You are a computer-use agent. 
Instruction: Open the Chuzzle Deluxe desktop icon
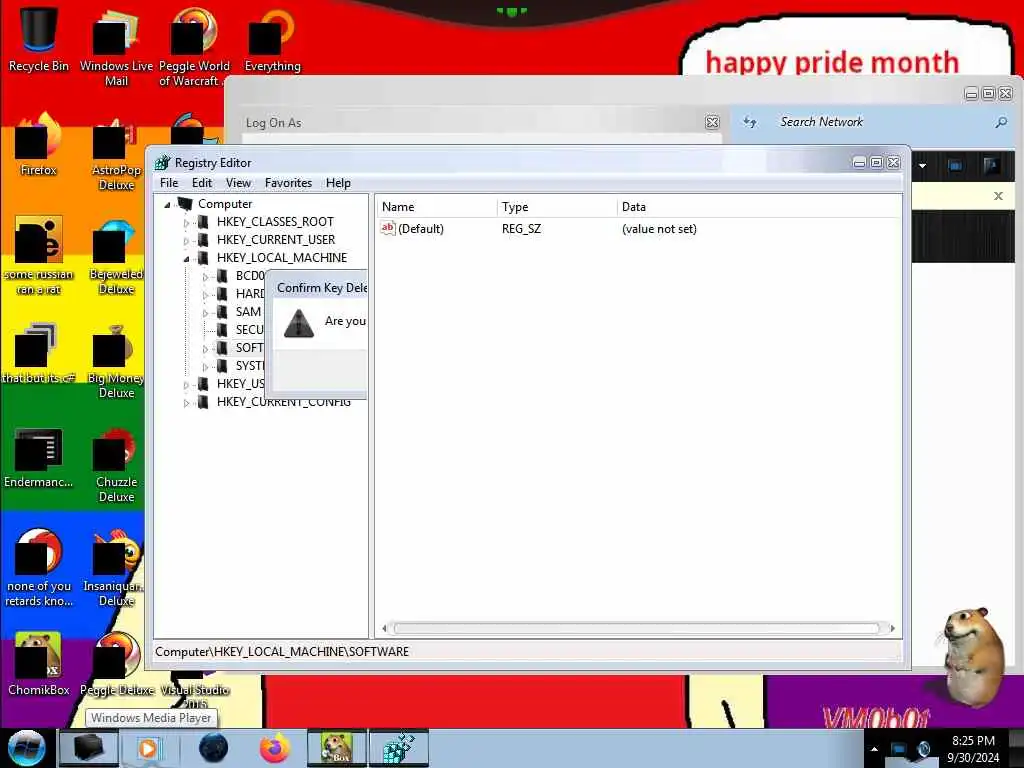click(x=116, y=465)
